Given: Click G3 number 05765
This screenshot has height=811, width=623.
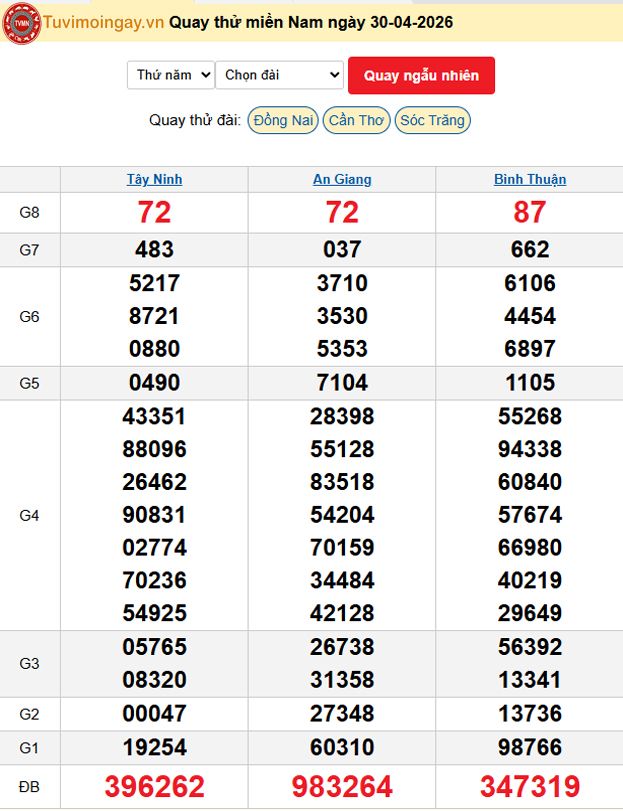Looking at the screenshot, I should click(x=155, y=648).
